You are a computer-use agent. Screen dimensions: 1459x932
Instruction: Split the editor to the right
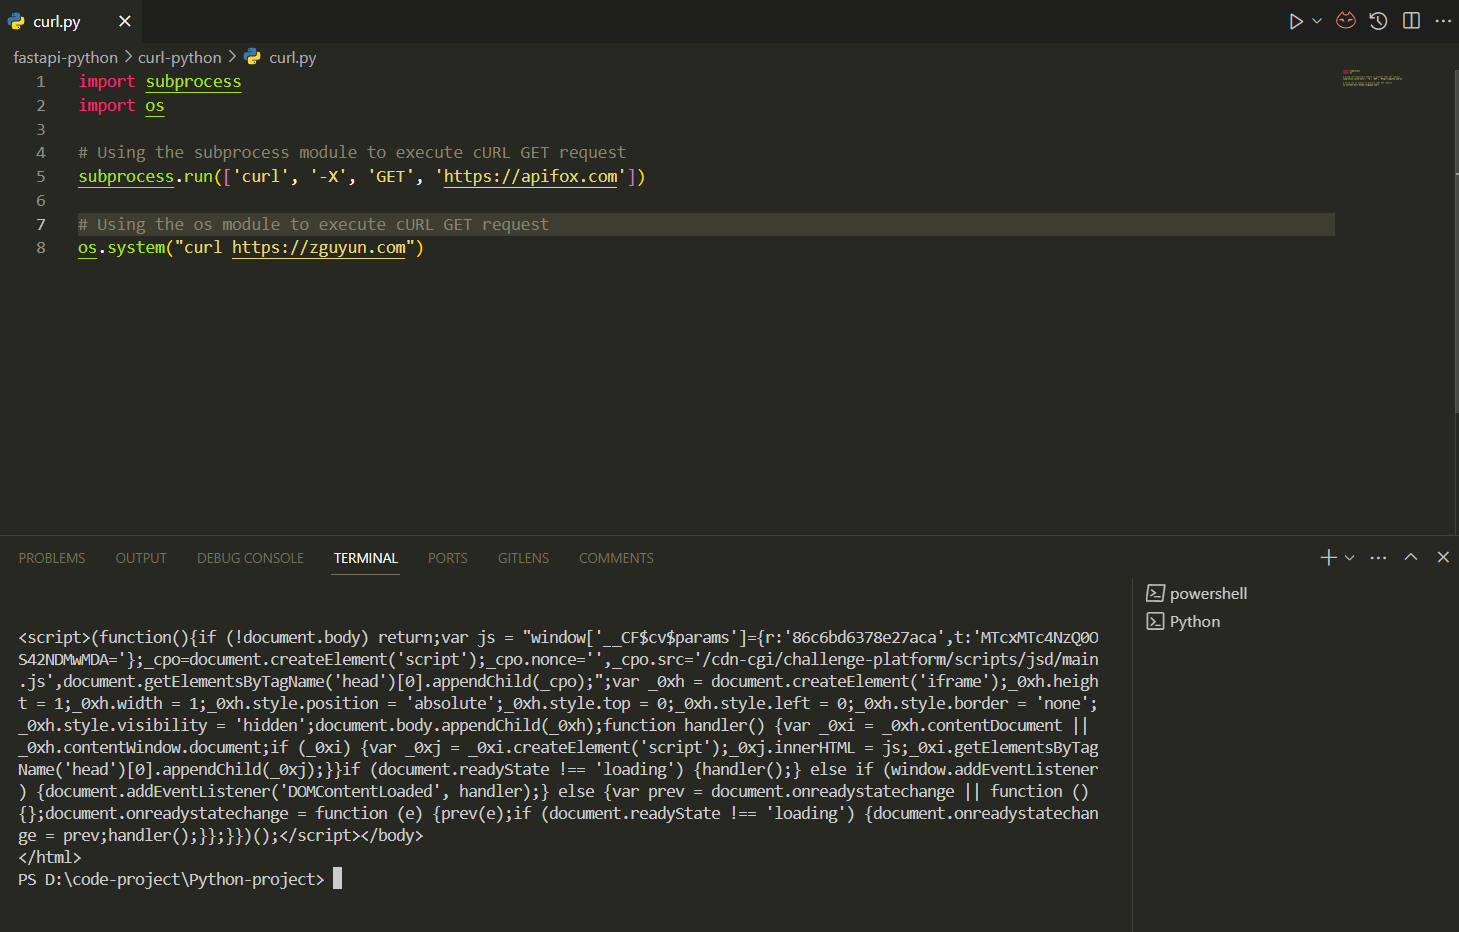(x=1411, y=21)
